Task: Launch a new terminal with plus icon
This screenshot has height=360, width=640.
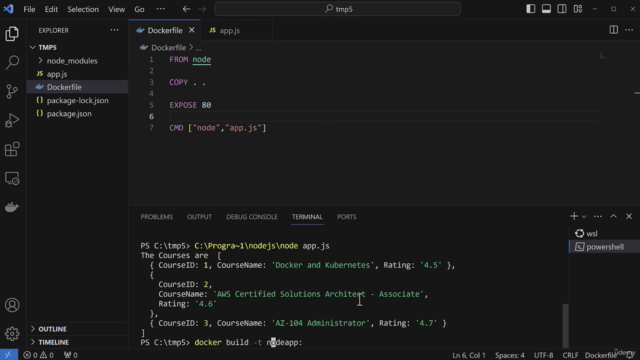Action: [574, 216]
